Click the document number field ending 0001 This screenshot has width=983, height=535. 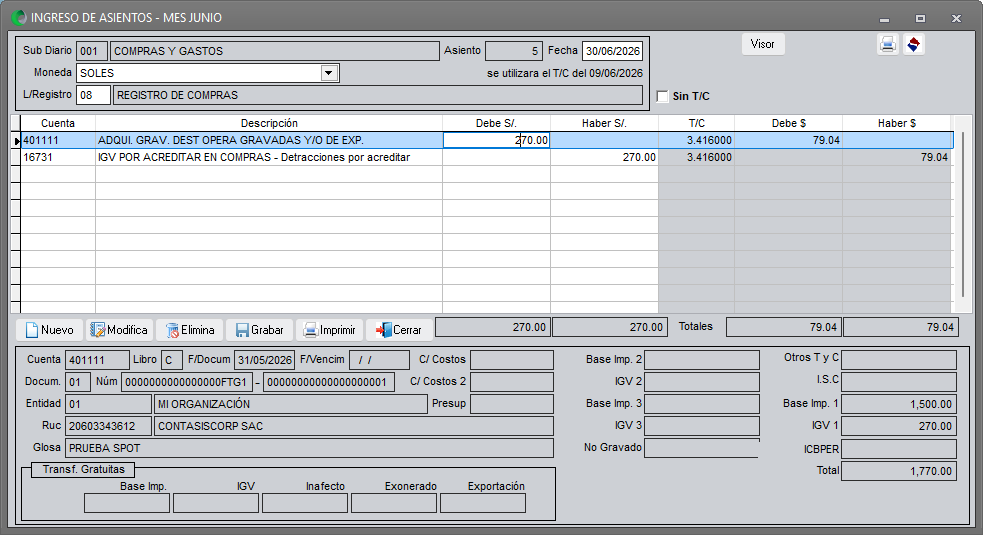click(x=329, y=382)
